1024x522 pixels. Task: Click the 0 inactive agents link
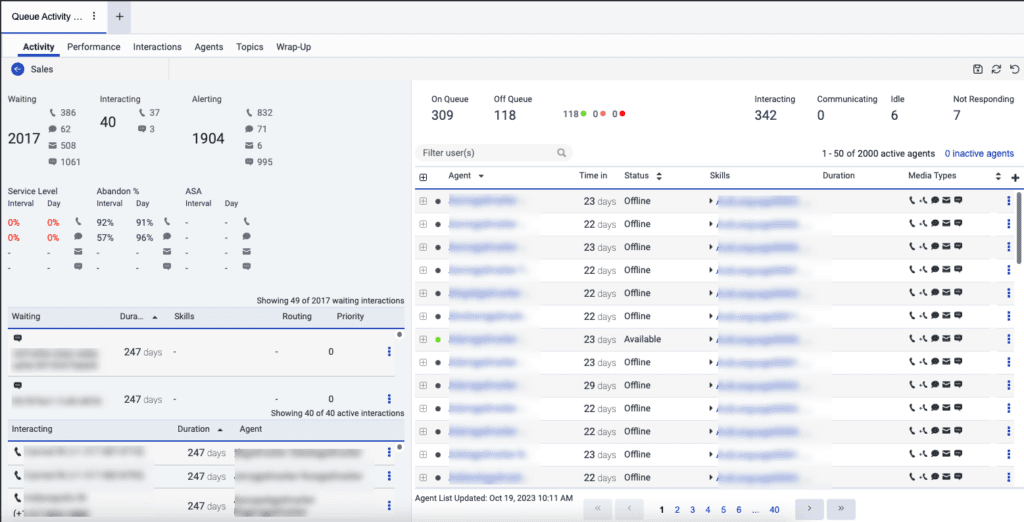pos(979,153)
